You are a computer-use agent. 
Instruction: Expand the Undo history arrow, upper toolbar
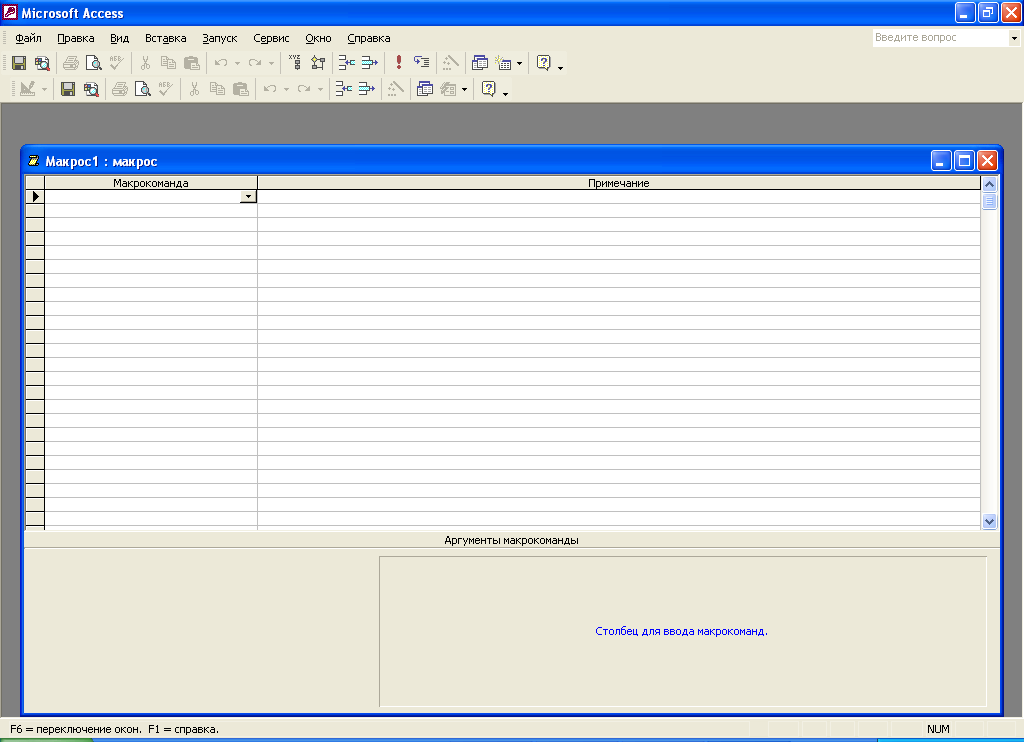[x=237, y=63]
